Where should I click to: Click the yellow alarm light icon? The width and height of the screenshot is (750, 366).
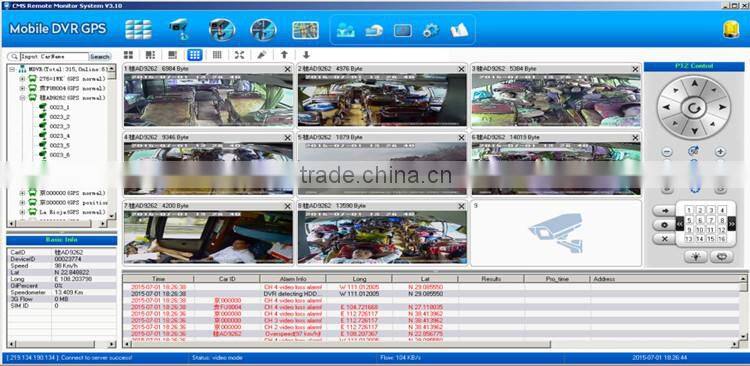coord(730,30)
